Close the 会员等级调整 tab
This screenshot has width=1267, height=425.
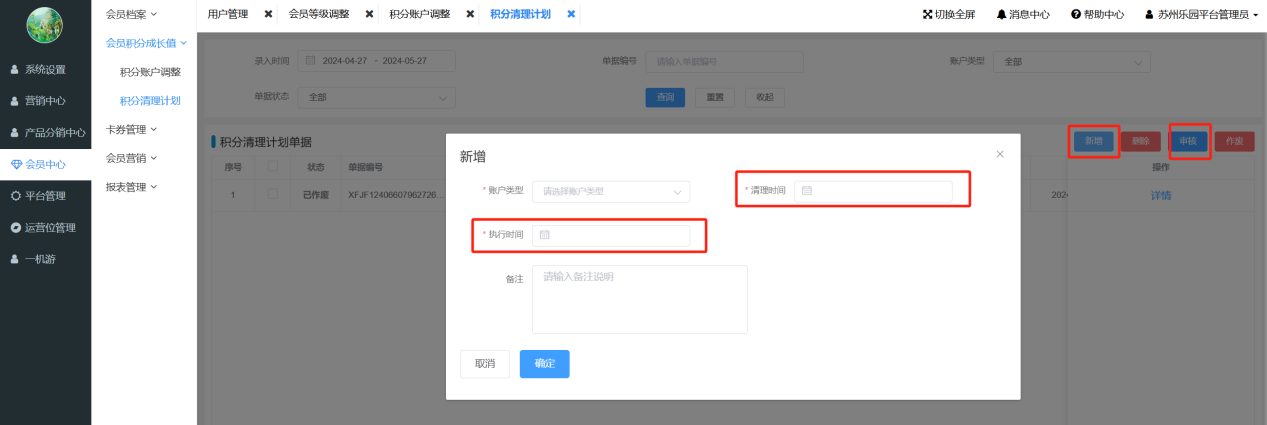pos(369,14)
